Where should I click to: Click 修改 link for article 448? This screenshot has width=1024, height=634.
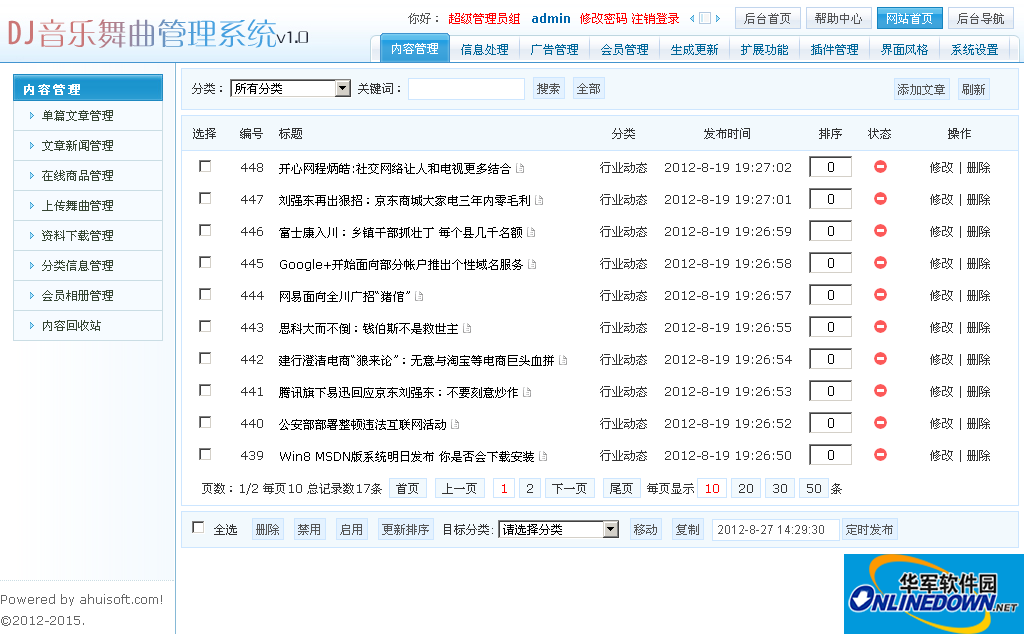(x=941, y=167)
